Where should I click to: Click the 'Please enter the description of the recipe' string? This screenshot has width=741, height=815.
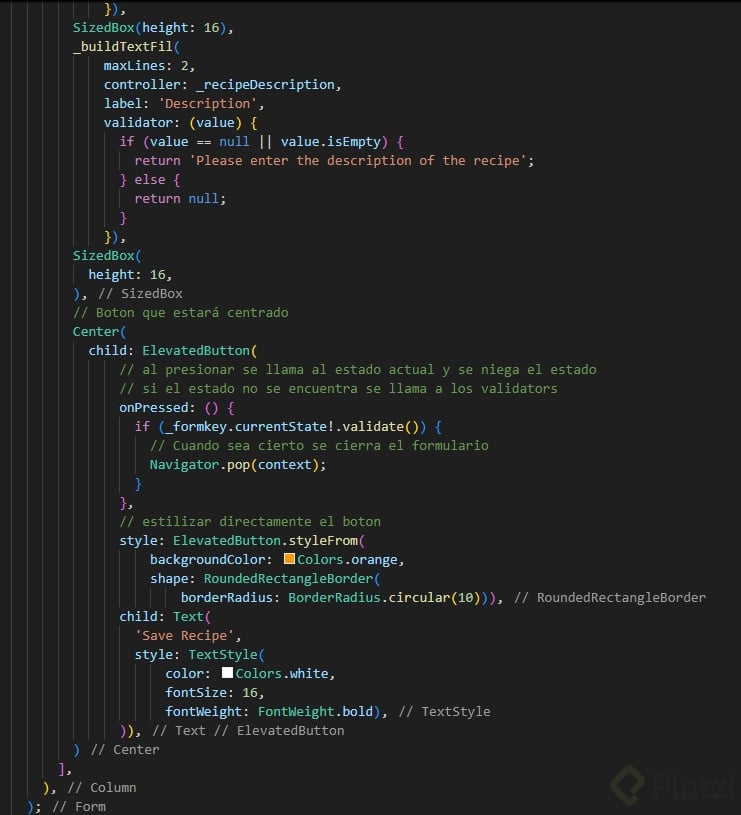click(358, 161)
